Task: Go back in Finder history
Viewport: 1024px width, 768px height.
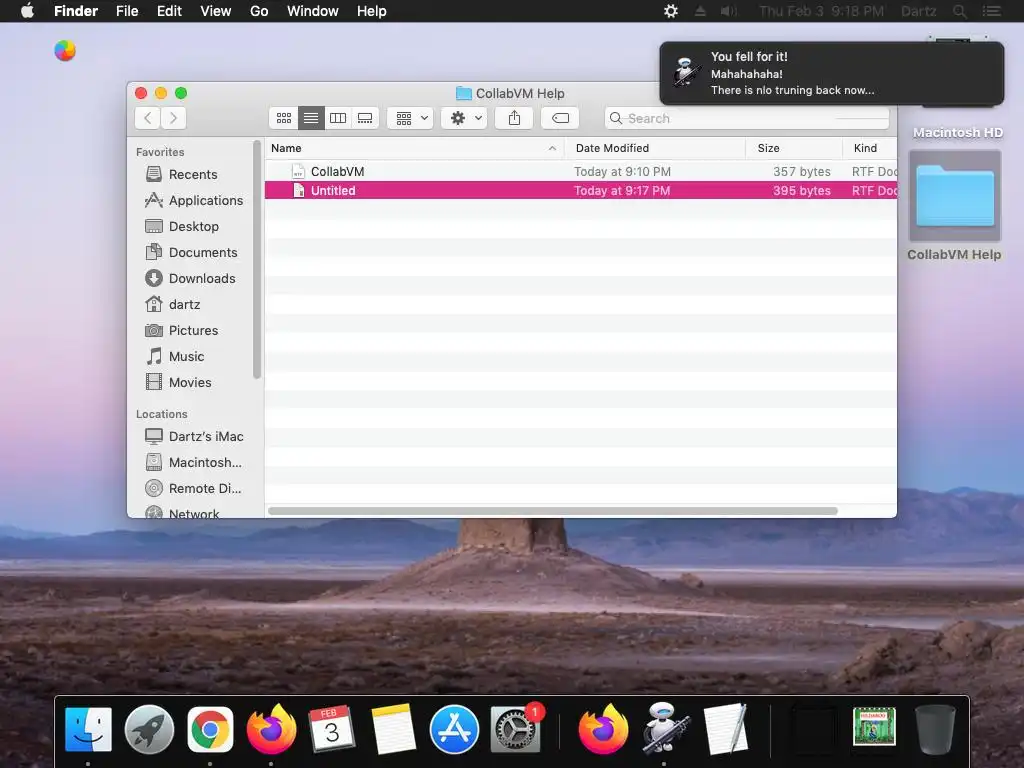Action: pos(148,118)
